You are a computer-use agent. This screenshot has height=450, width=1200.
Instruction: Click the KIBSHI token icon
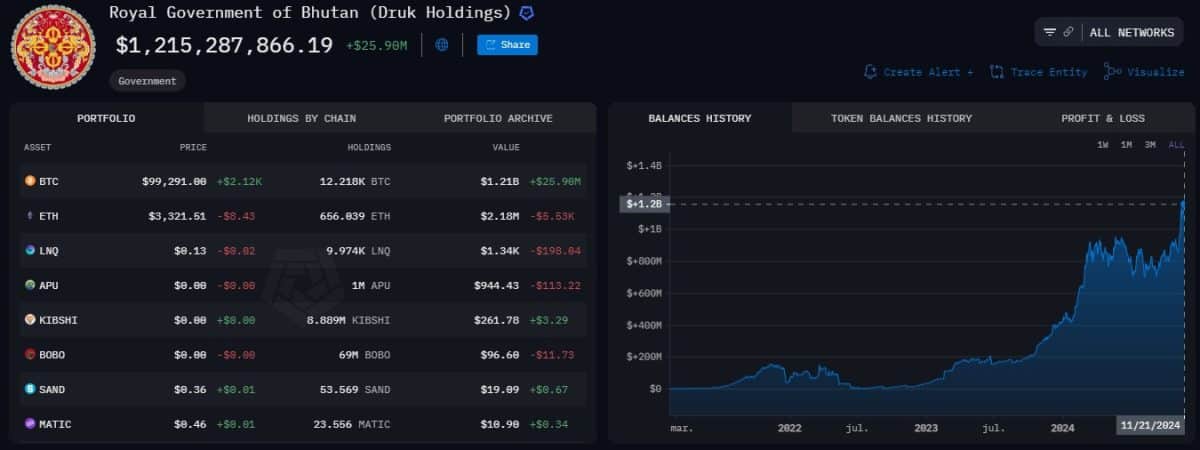(30, 320)
